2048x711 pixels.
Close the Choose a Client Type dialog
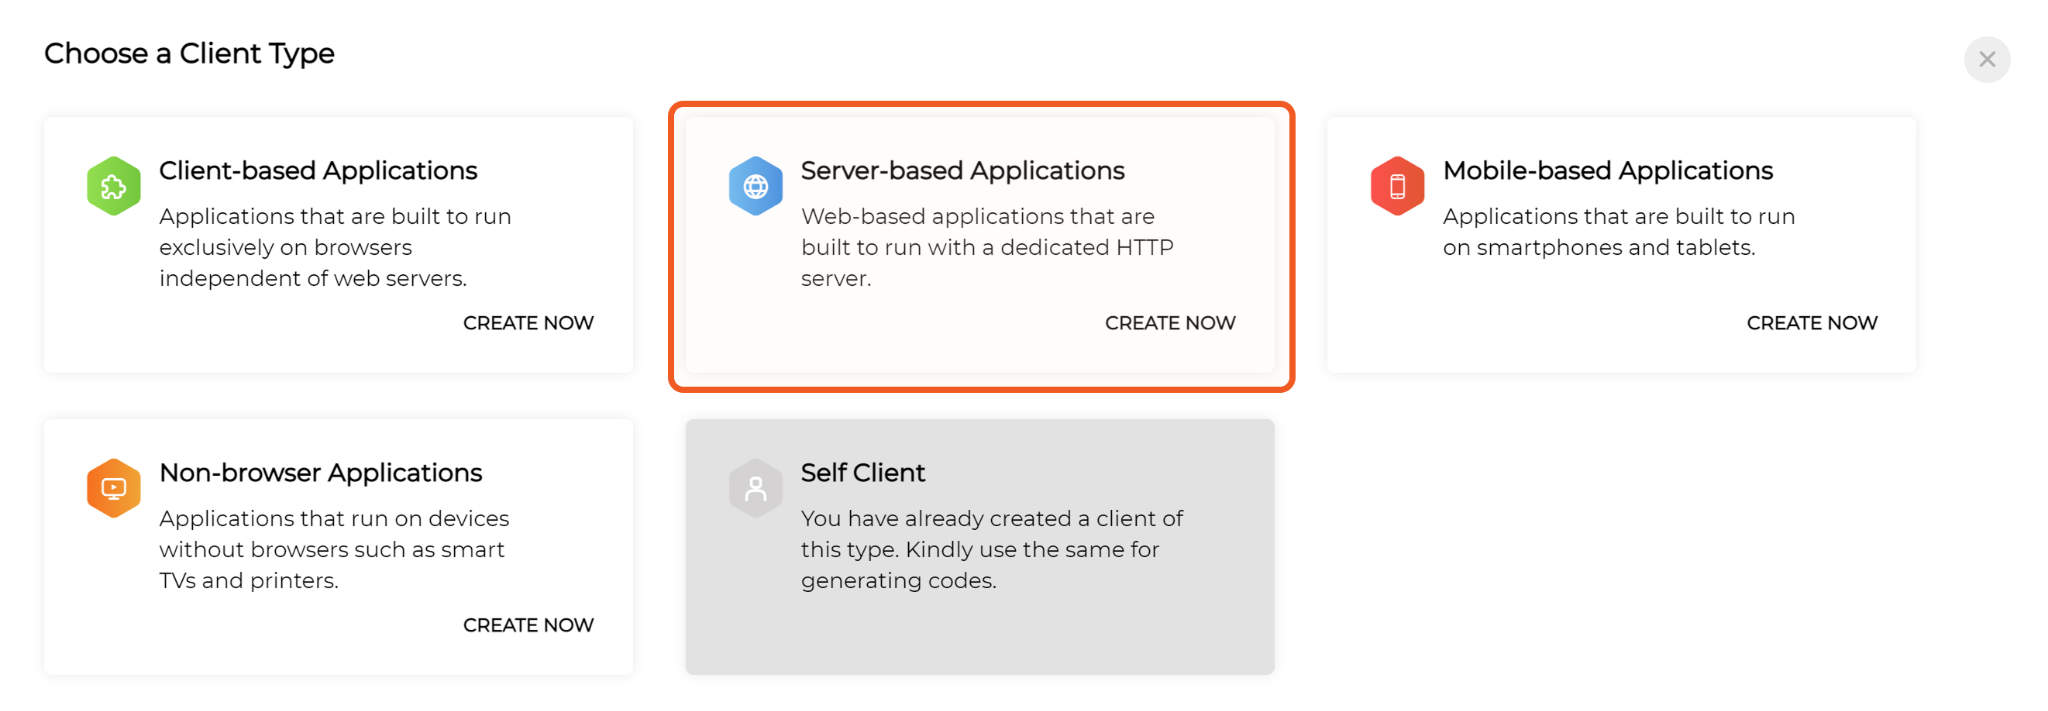click(1986, 60)
